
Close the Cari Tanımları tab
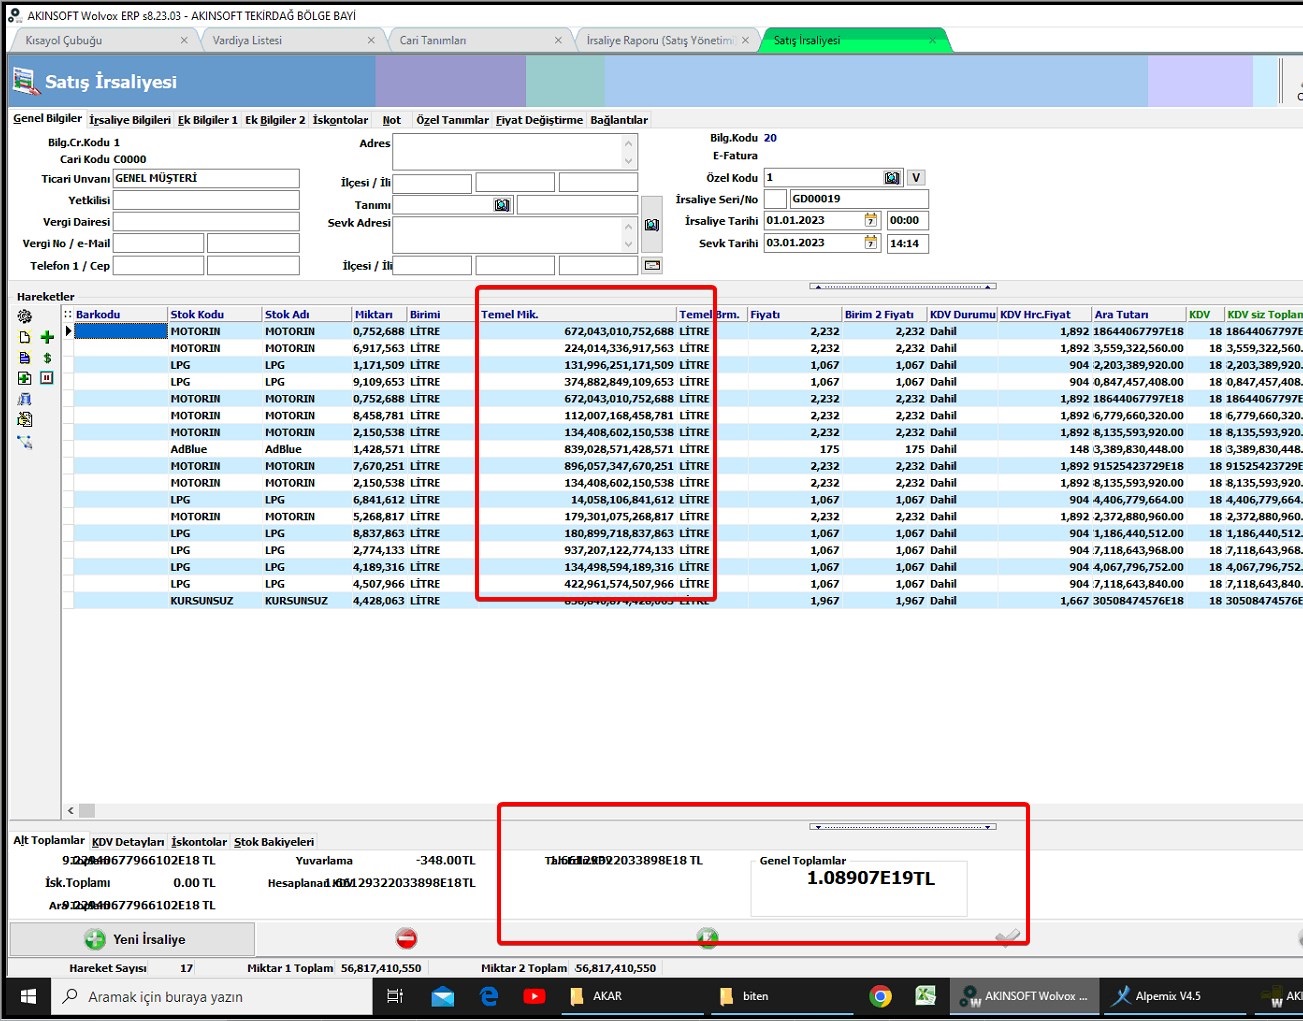[x=558, y=40]
